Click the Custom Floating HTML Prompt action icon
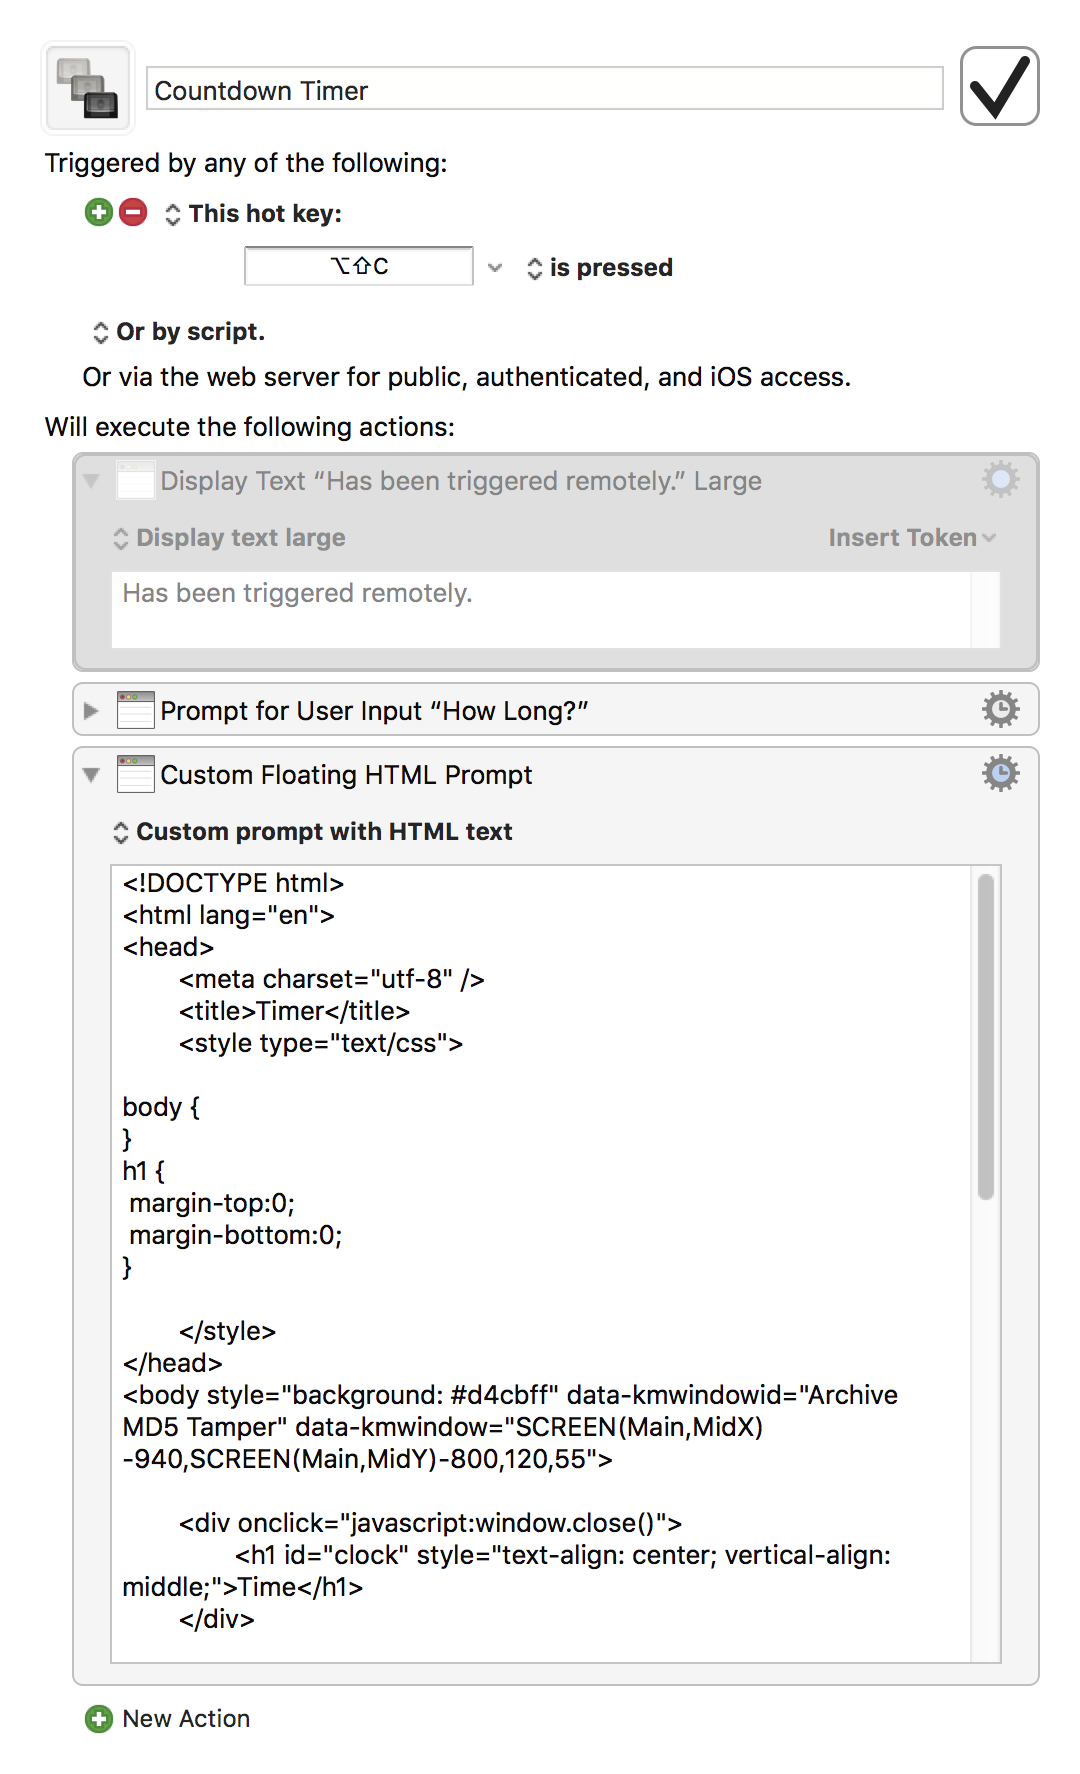Viewport: 1080px width, 1774px height. pos(135,774)
